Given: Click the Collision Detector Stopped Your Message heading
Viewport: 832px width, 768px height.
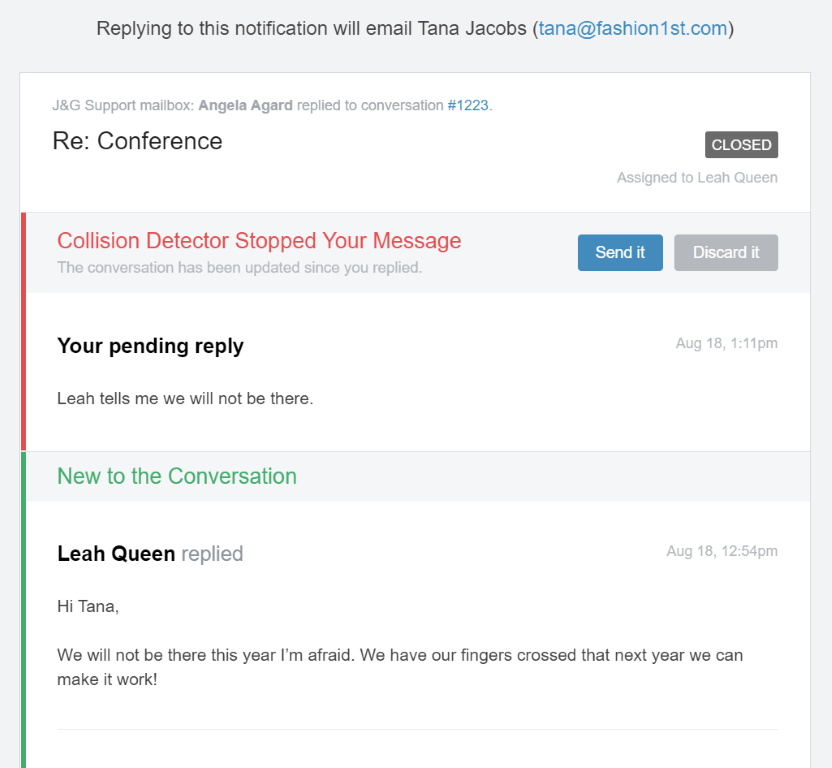Looking at the screenshot, I should [259, 241].
